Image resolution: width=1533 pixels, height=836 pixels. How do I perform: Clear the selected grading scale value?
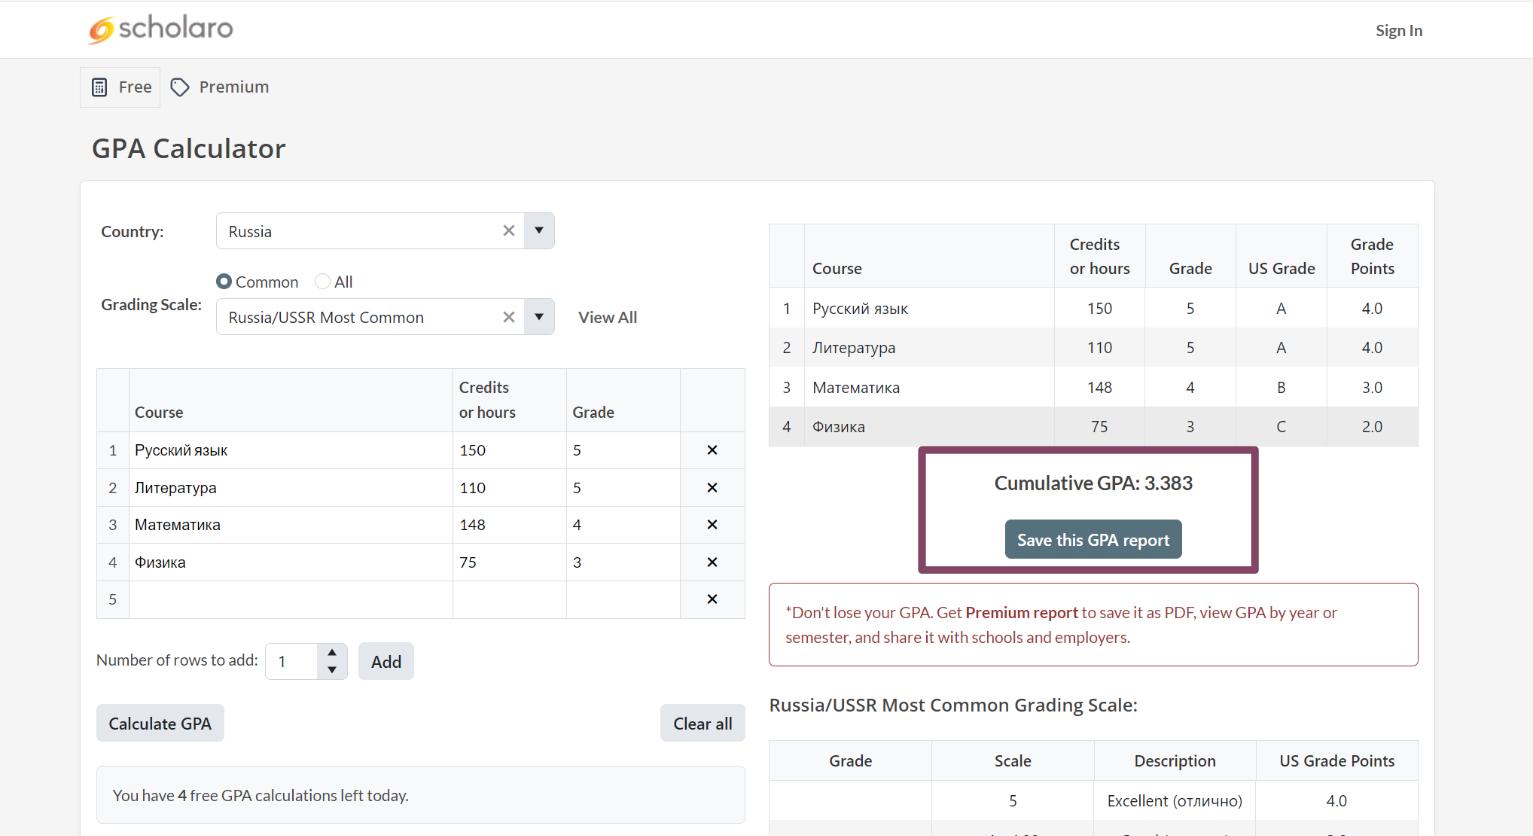point(508,317)
